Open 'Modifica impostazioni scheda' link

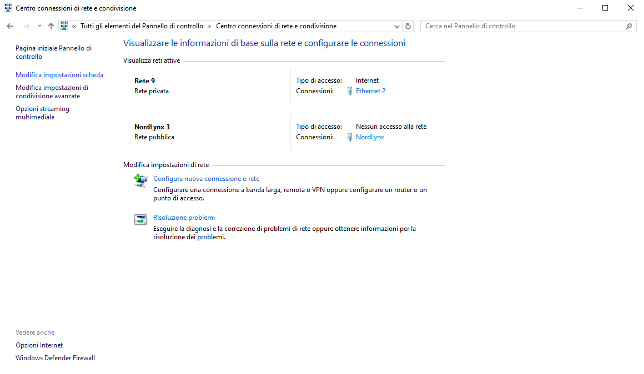pyautogui.click(x=60, y=75)
